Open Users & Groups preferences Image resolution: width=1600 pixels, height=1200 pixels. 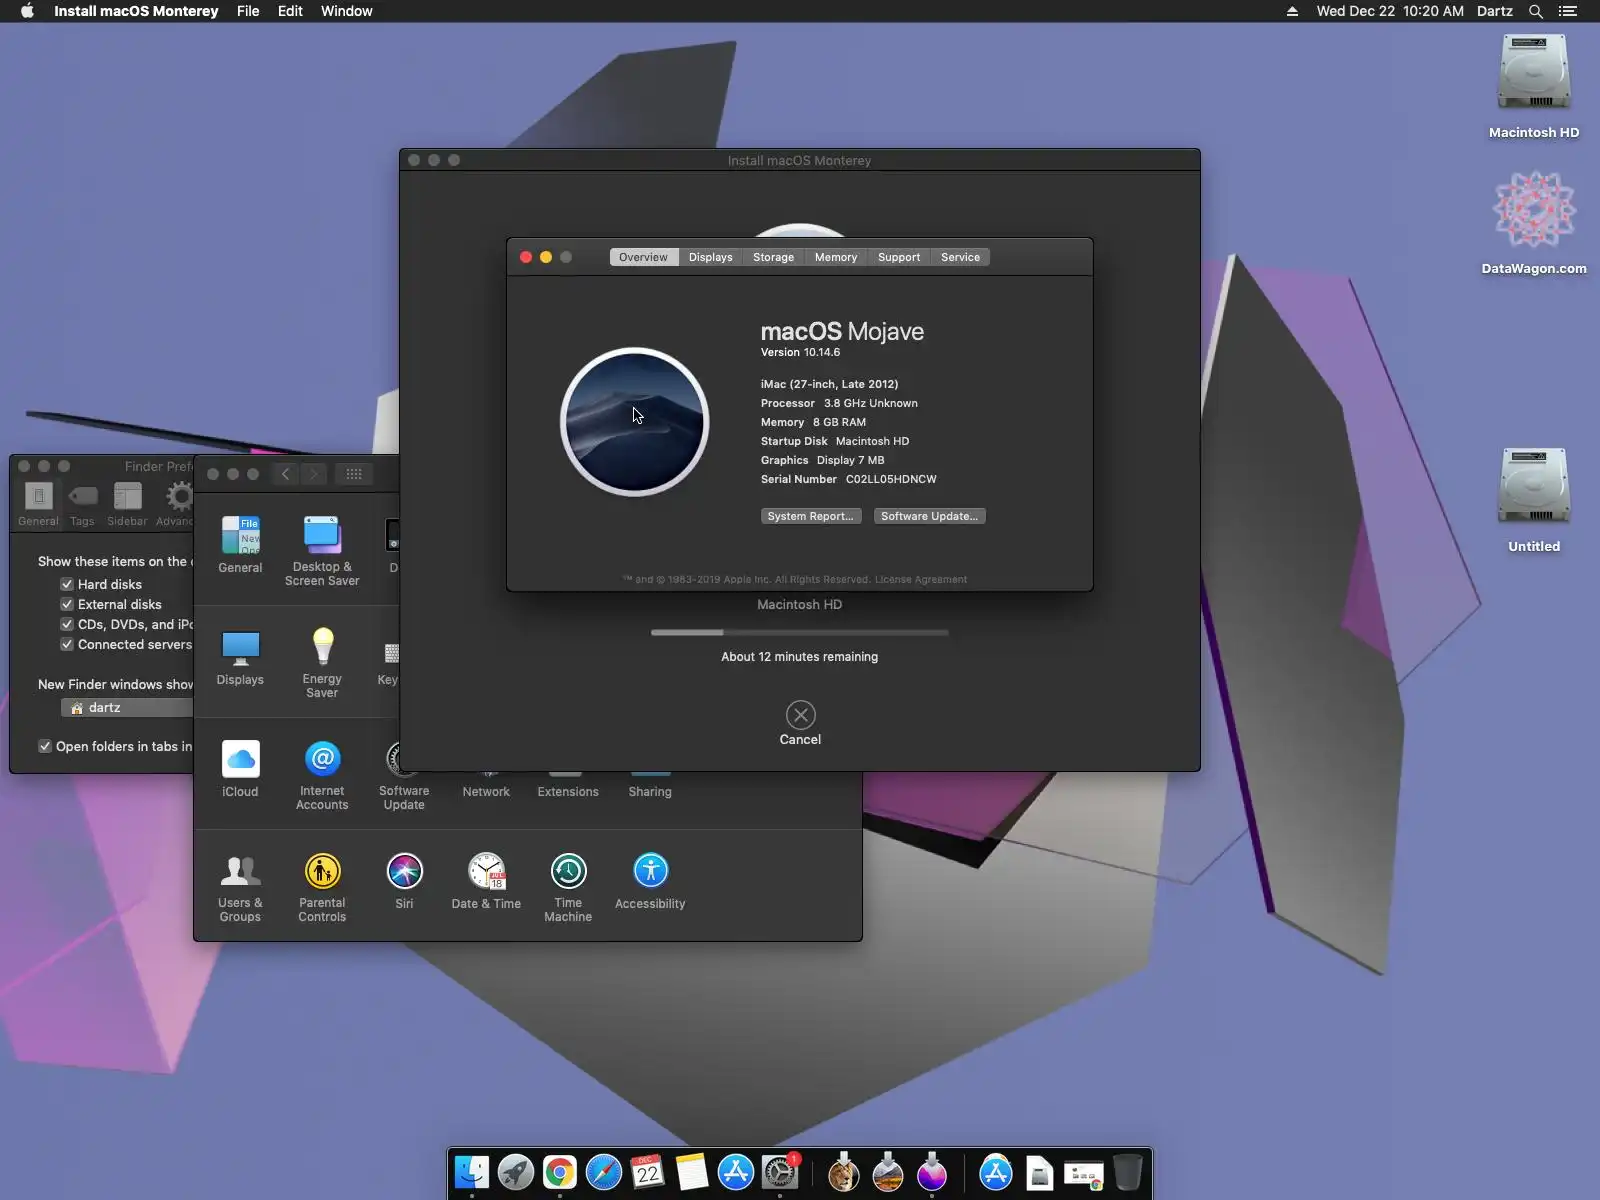click(x=240, y=887)
